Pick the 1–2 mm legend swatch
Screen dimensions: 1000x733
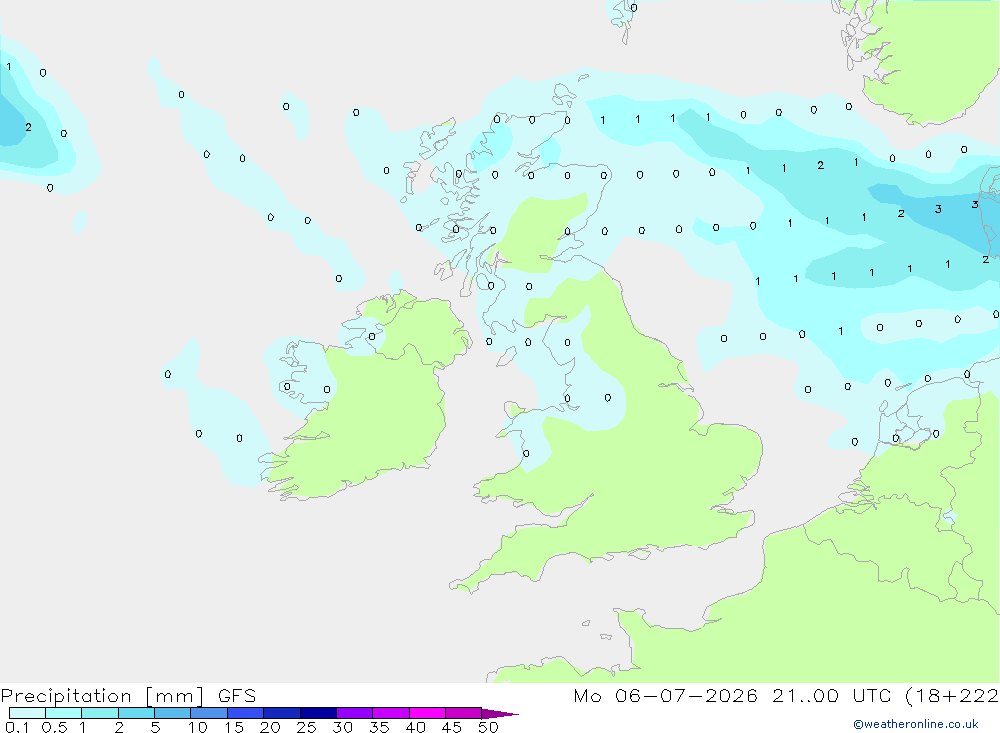100,713
